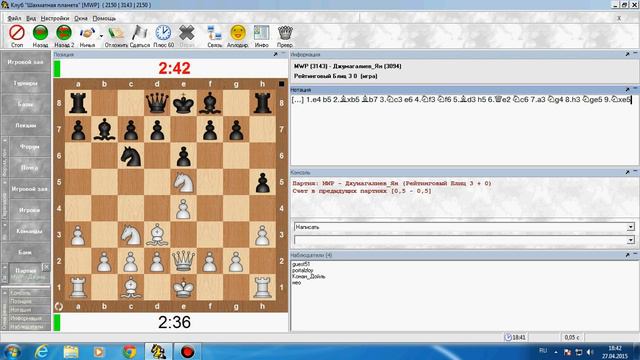This screenshot has height=360, width=640.
Task: Pin the Позиция panel
Action: [x=276, y=54]
